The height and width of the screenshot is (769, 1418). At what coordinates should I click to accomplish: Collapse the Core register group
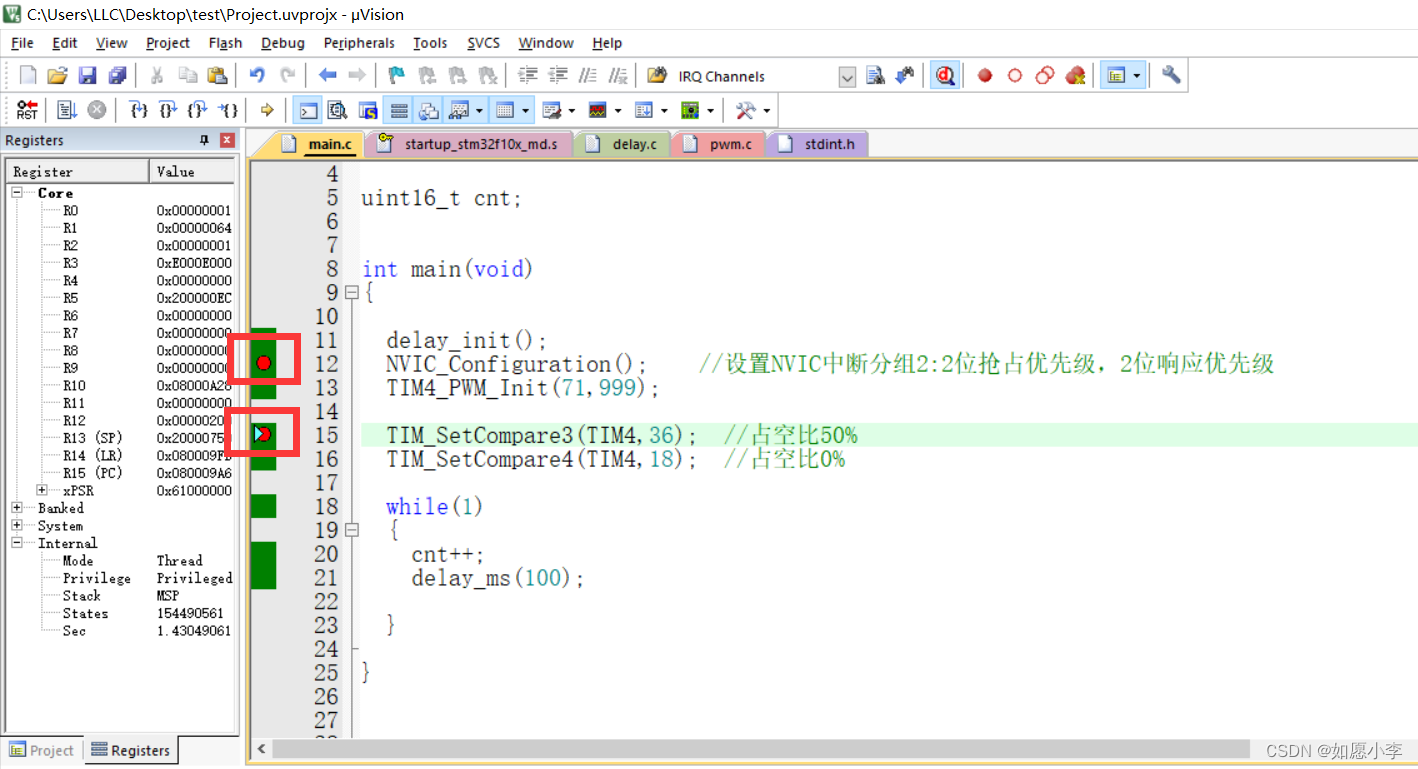[17, 193]
